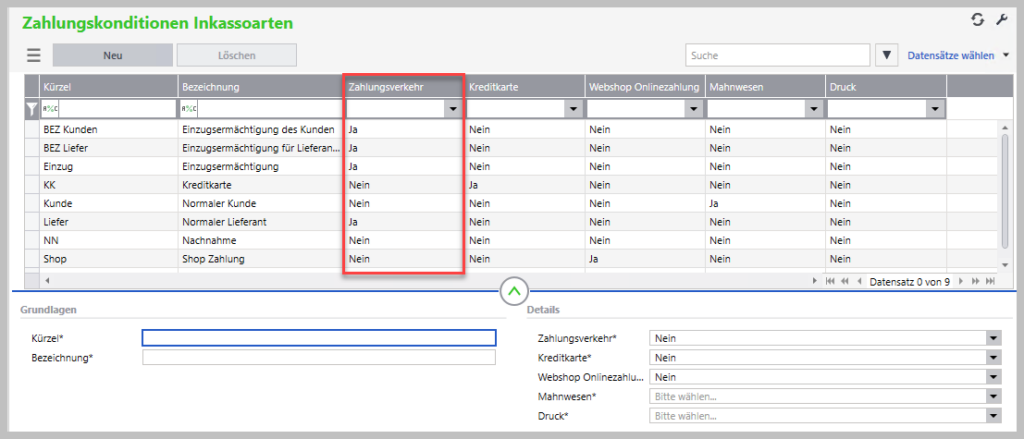Open the search options triangle button
Viewport: 1024px width, 439px height.
(886, 55)
